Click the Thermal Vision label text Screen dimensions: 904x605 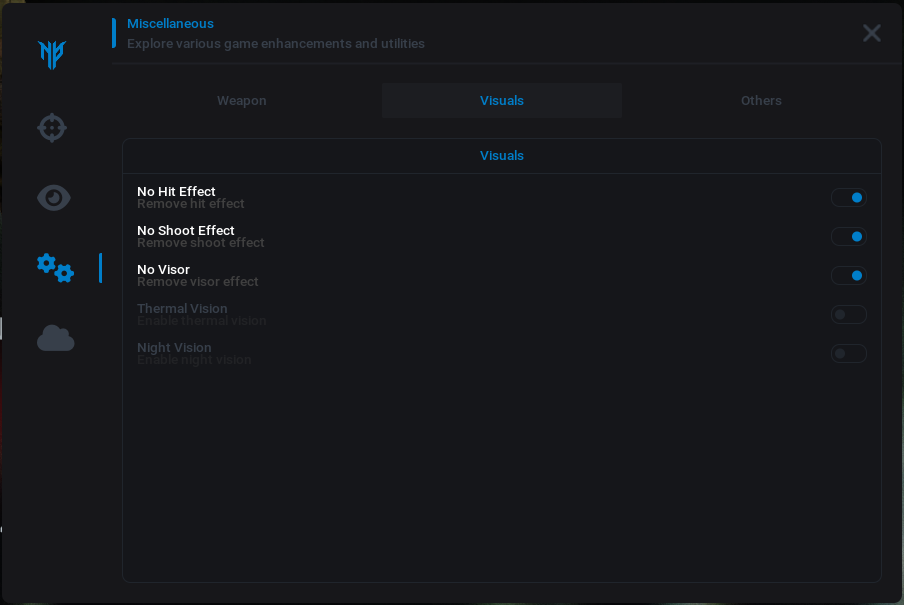[182, 309]
